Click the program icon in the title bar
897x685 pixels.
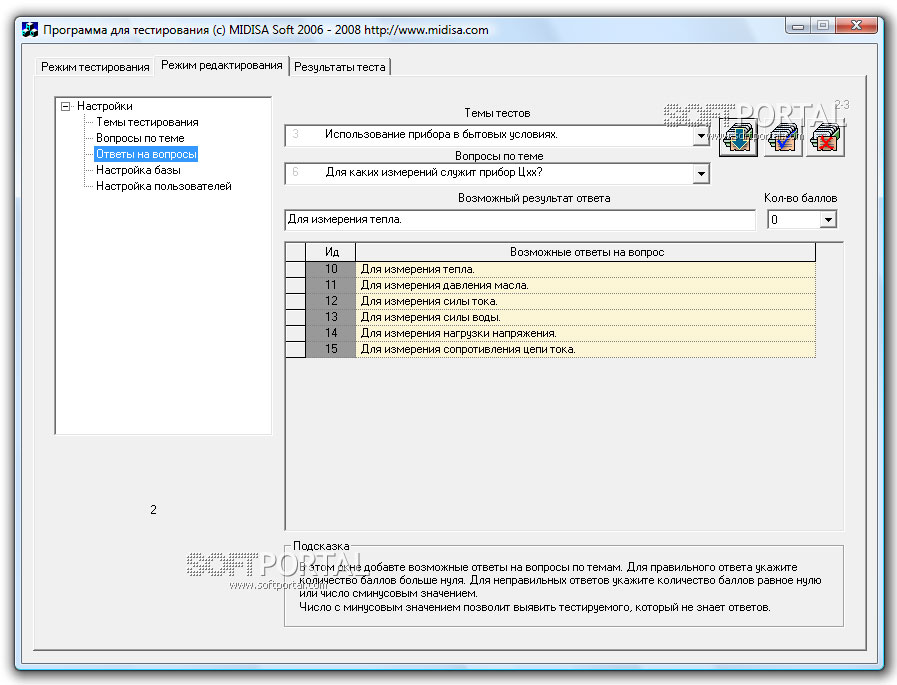pos(30,29)
